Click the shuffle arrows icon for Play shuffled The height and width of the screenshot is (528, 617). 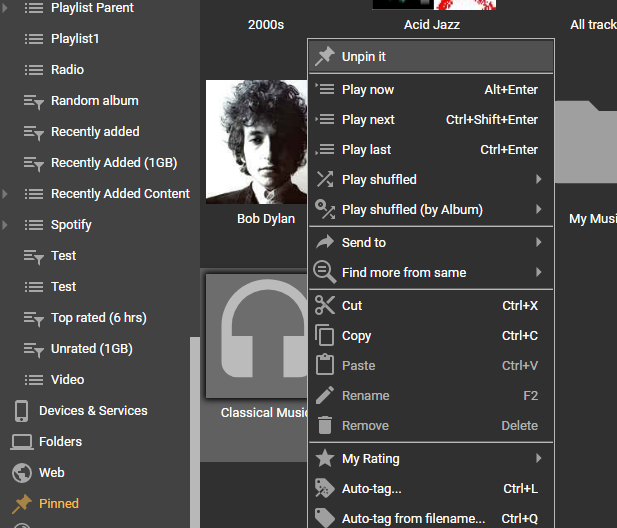point(325,179)
